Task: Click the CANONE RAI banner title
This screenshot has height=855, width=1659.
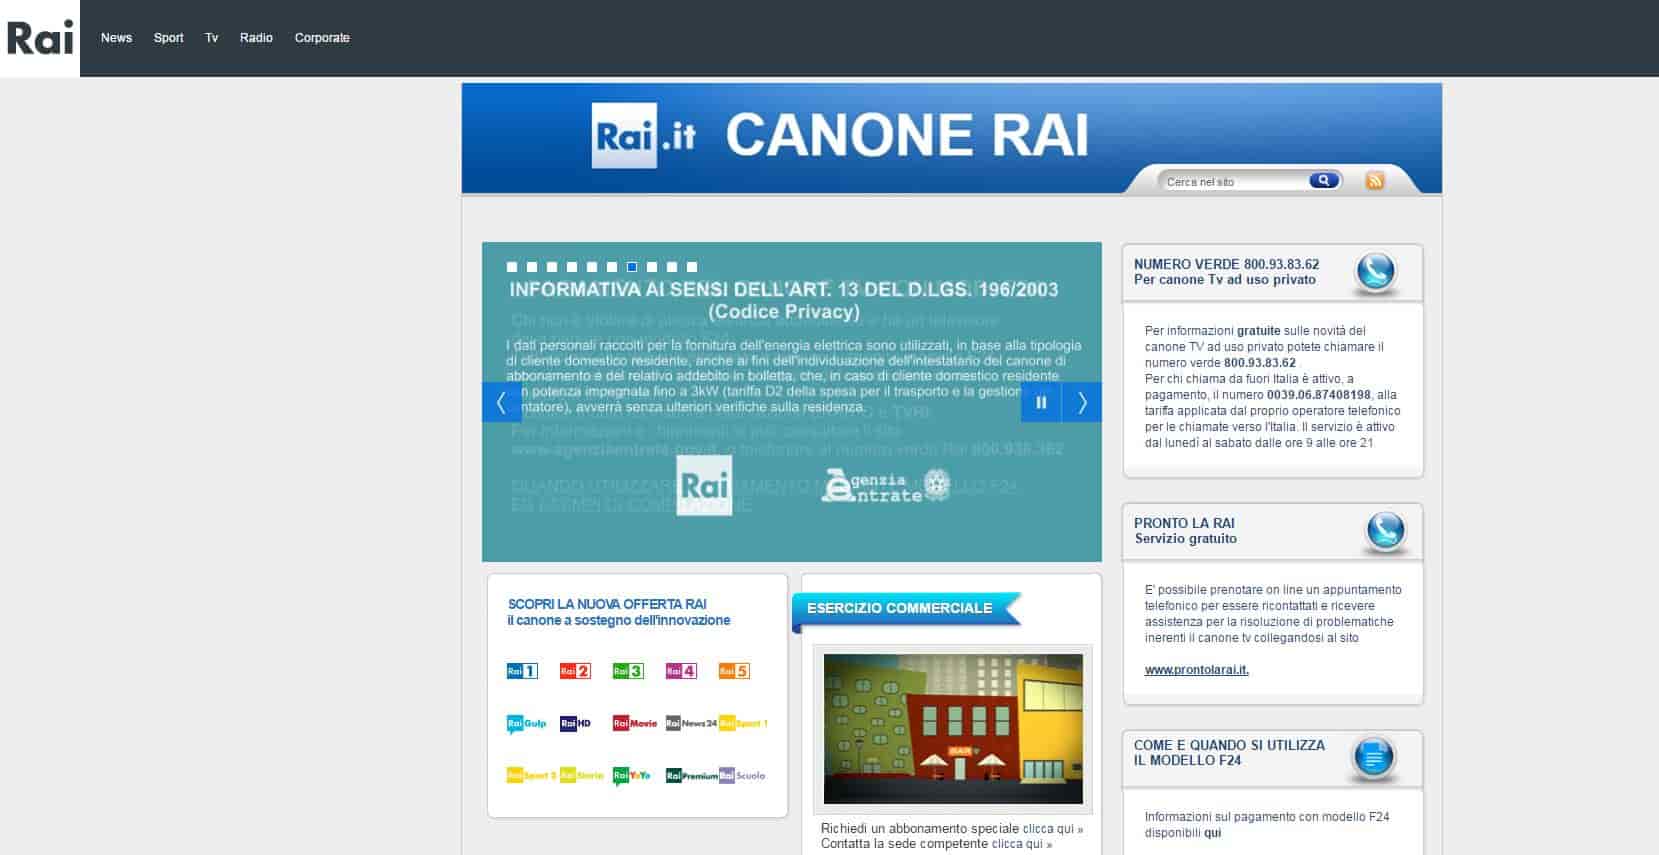Action: tap(906, 135)
